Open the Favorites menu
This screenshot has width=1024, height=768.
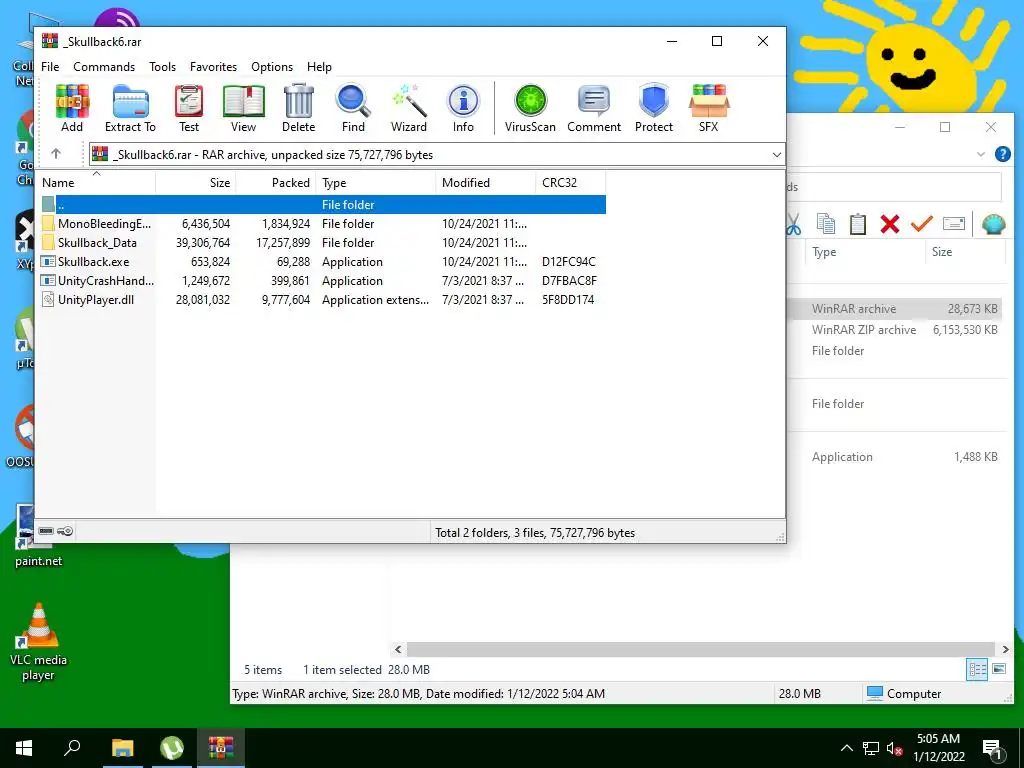[x=213, y=67]
